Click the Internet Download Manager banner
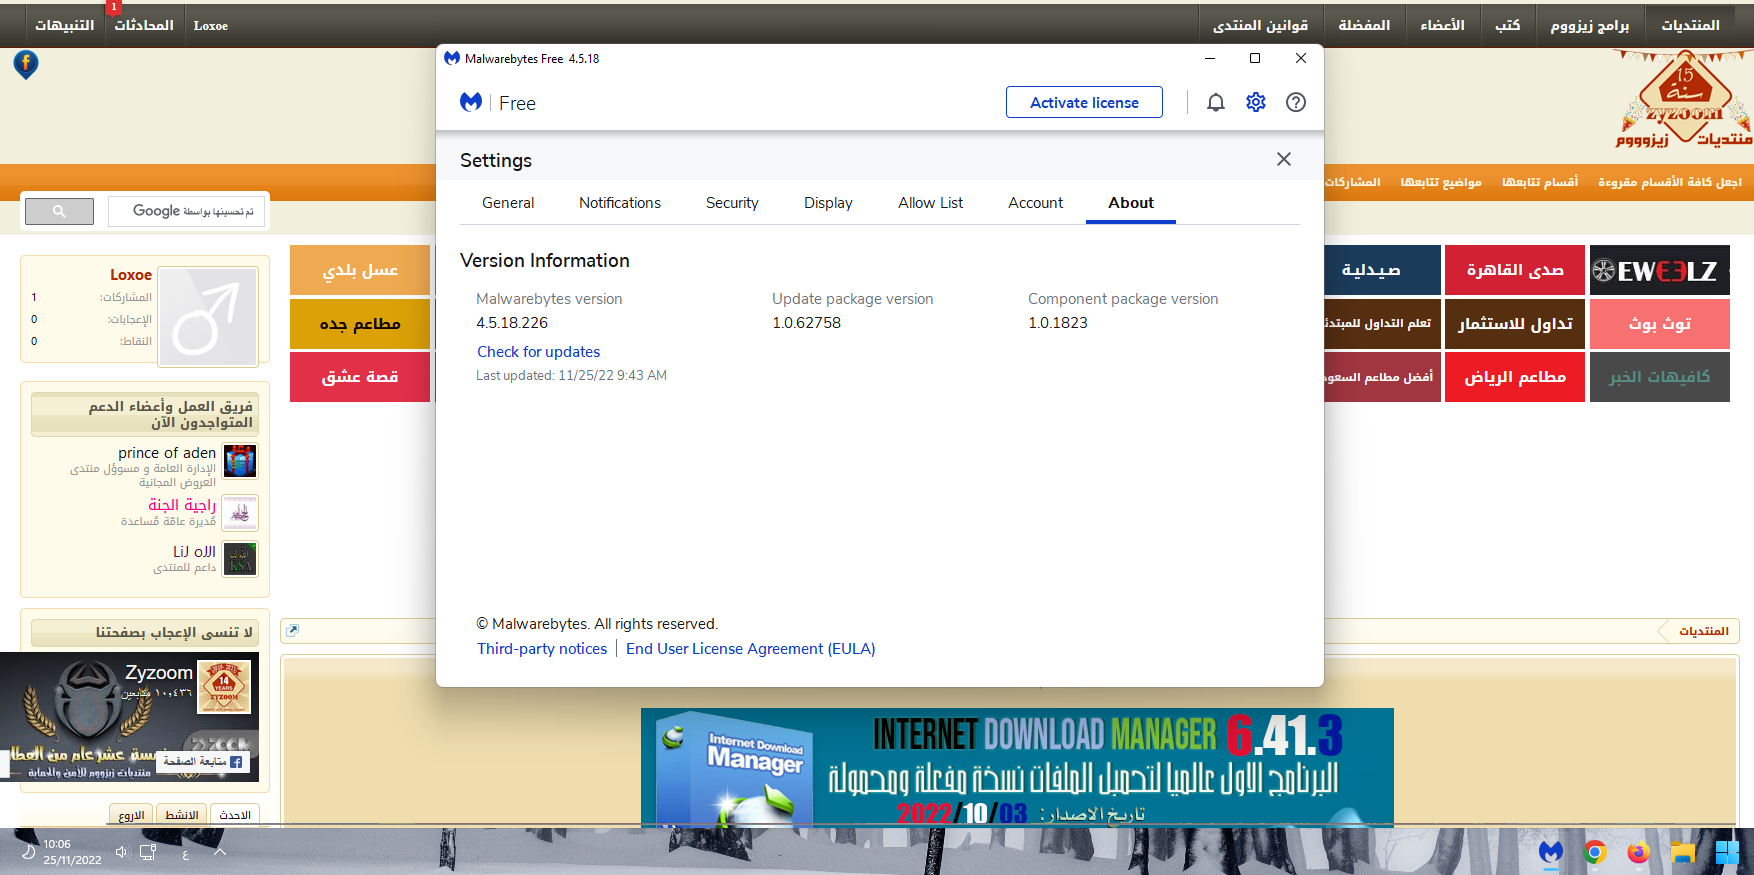Viewport: 1754px width, 875px height. point(1017,768)
